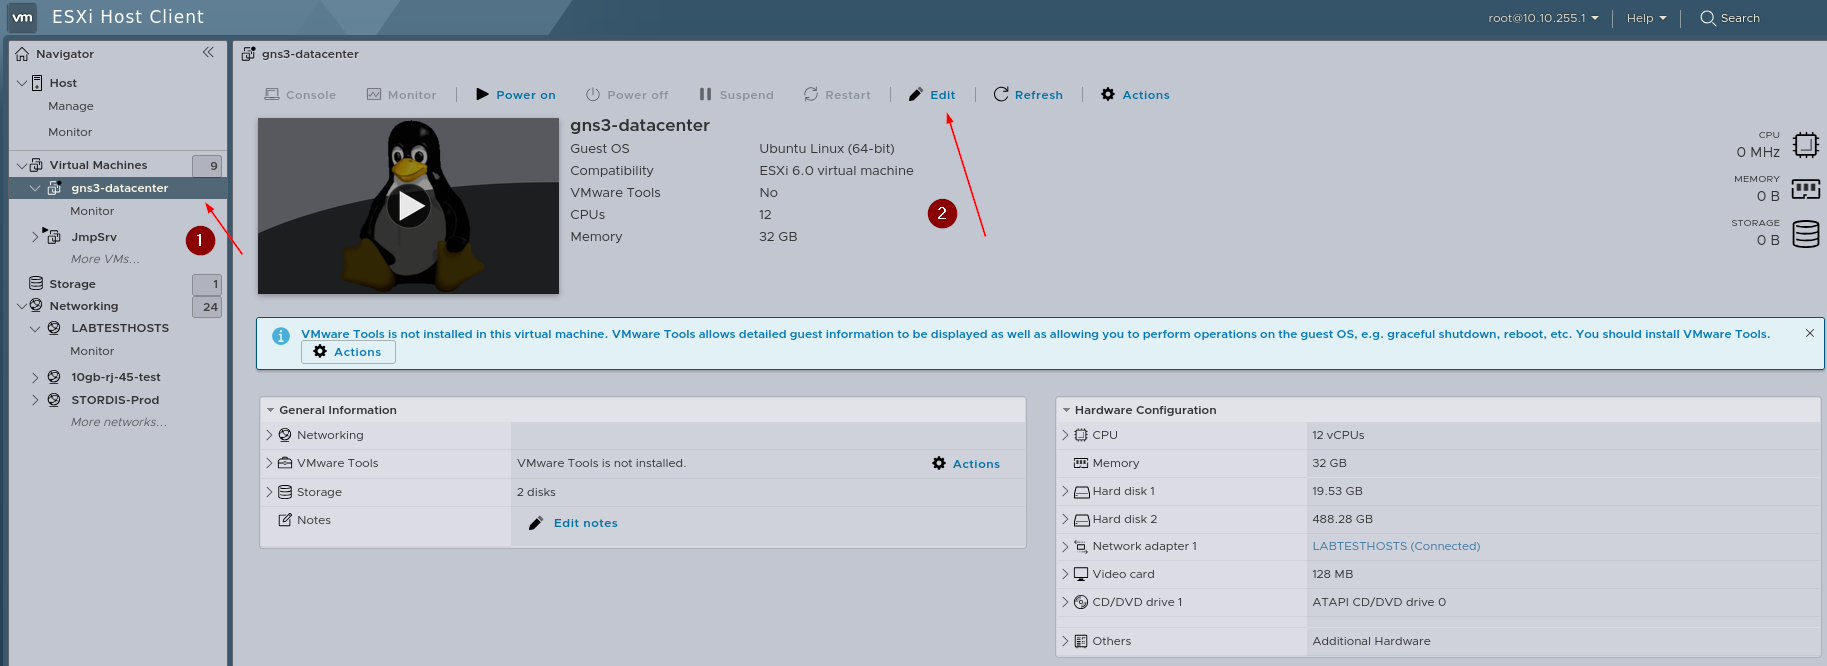Click the gear icon beside toolbar Actions
1827x666 pixels.
pyautogui.click(x=1108, y=94)
